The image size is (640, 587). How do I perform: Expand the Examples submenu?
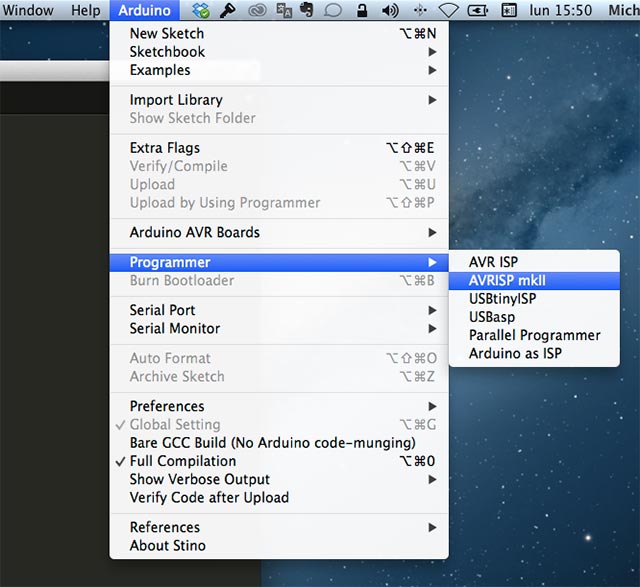160,70
